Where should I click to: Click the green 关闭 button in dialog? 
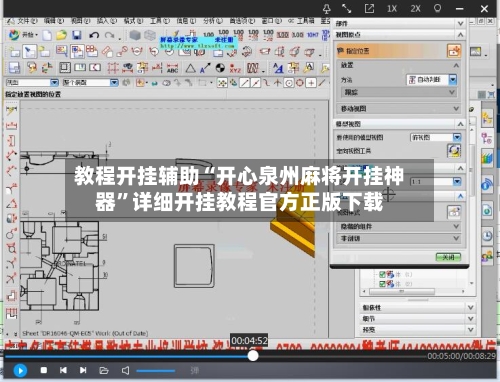coord(448,257)
